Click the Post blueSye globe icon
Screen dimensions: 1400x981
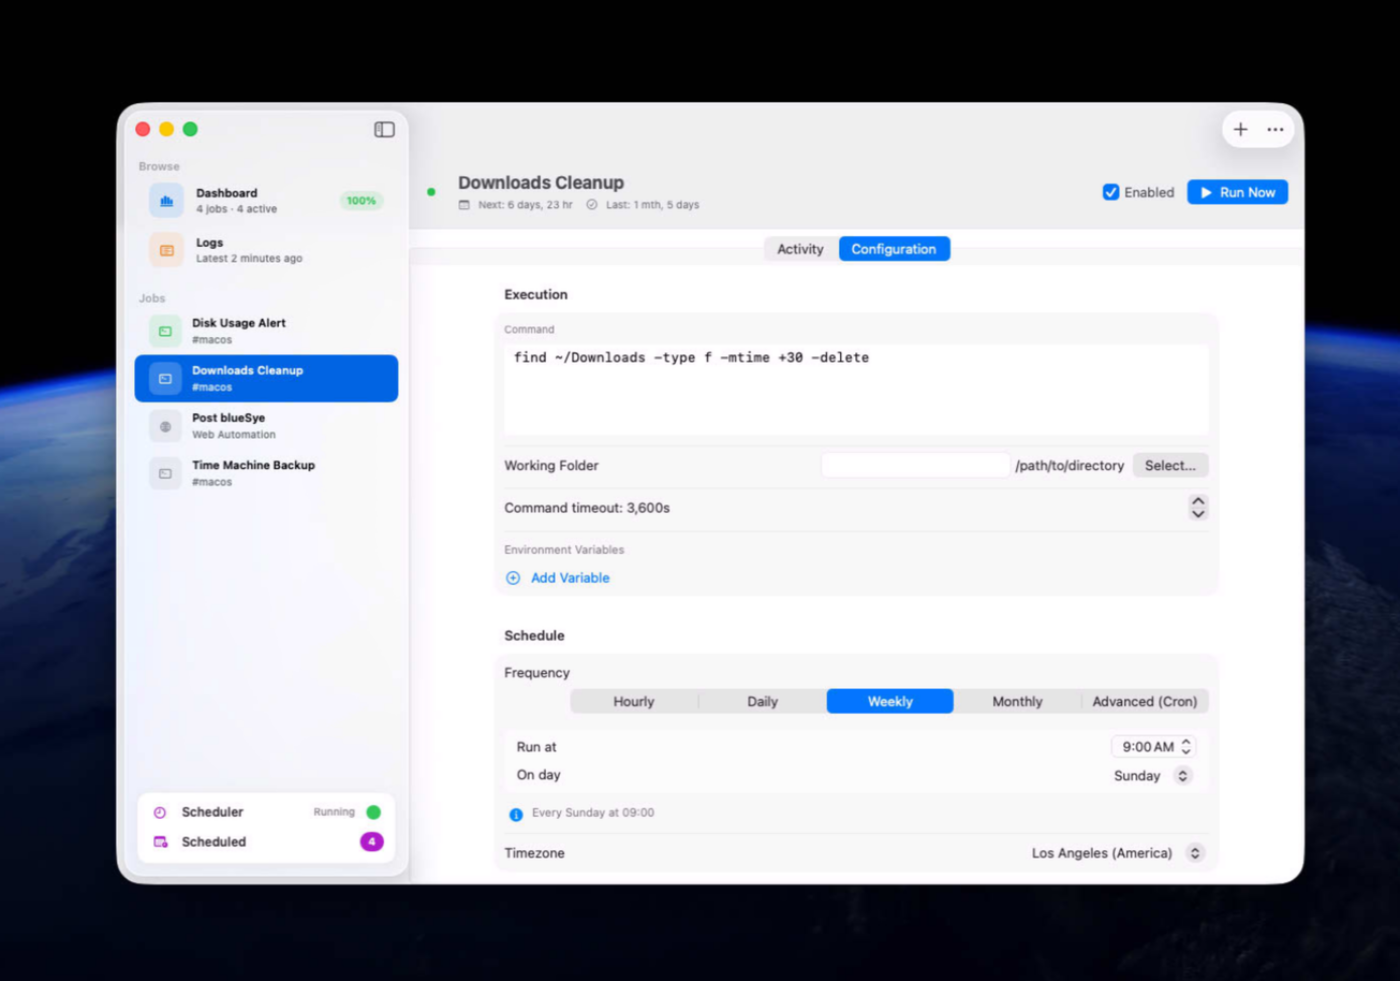point(165,426)
